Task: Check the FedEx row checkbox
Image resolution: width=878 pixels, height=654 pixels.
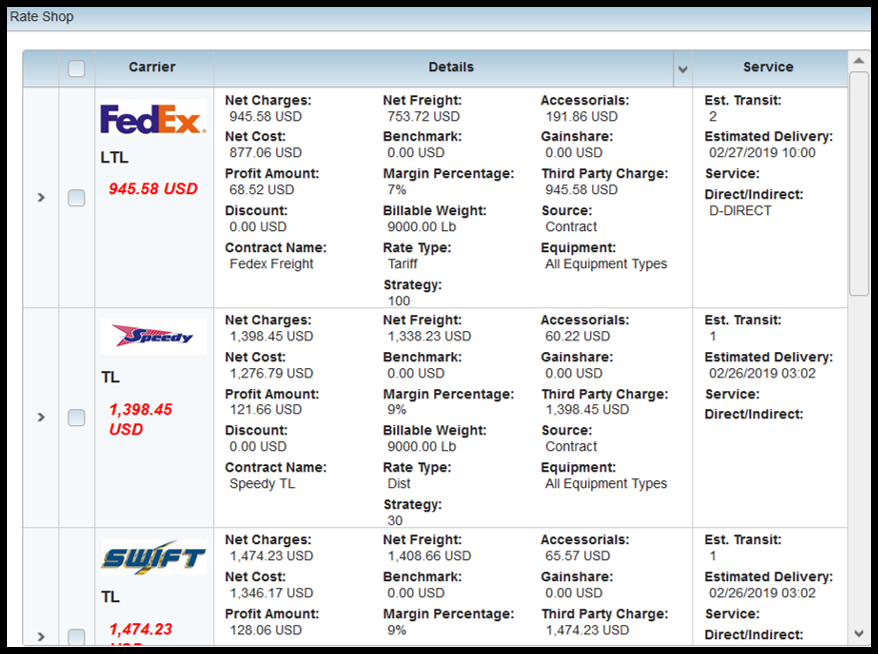Action: (76, 197)
